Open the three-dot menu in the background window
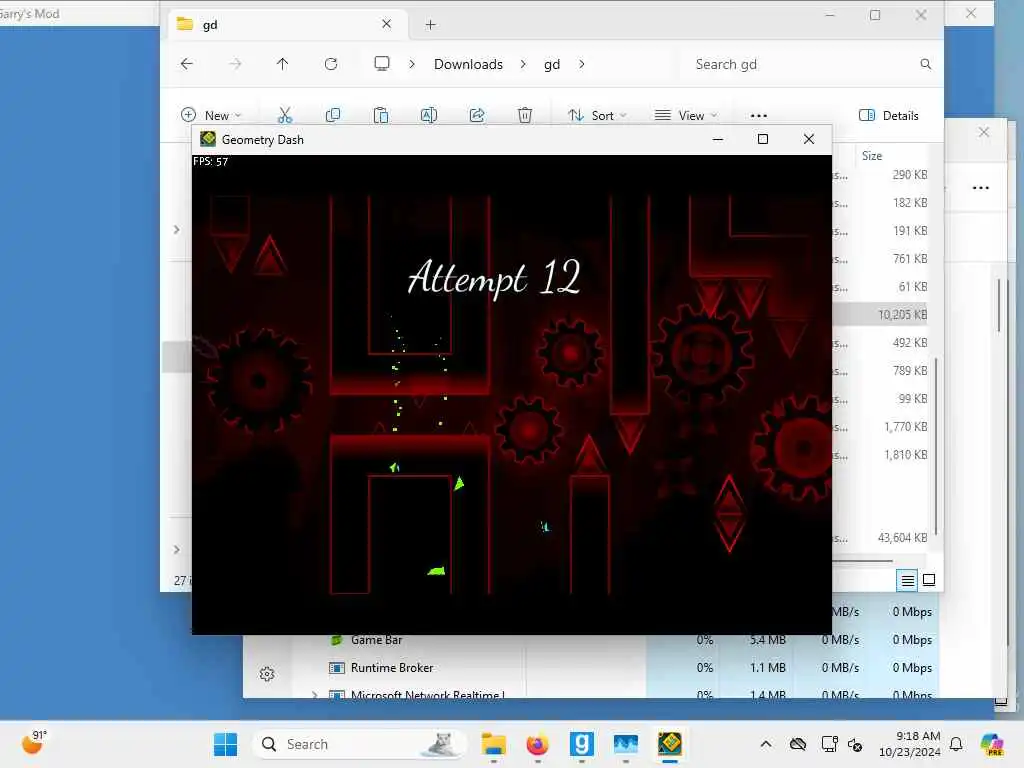 980,187
